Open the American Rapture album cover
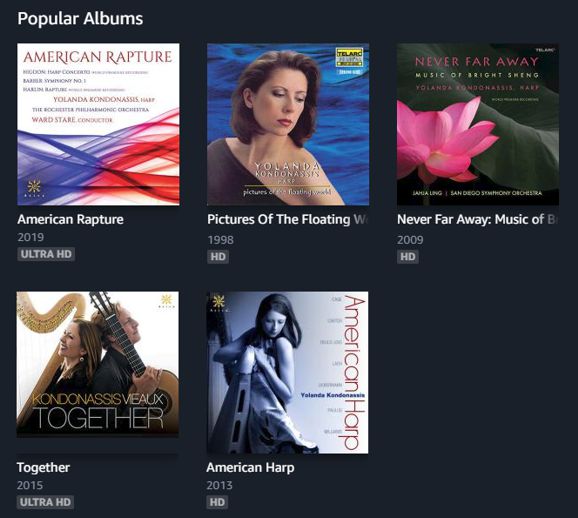The image size is (578, 518). (x=98, y=124)
